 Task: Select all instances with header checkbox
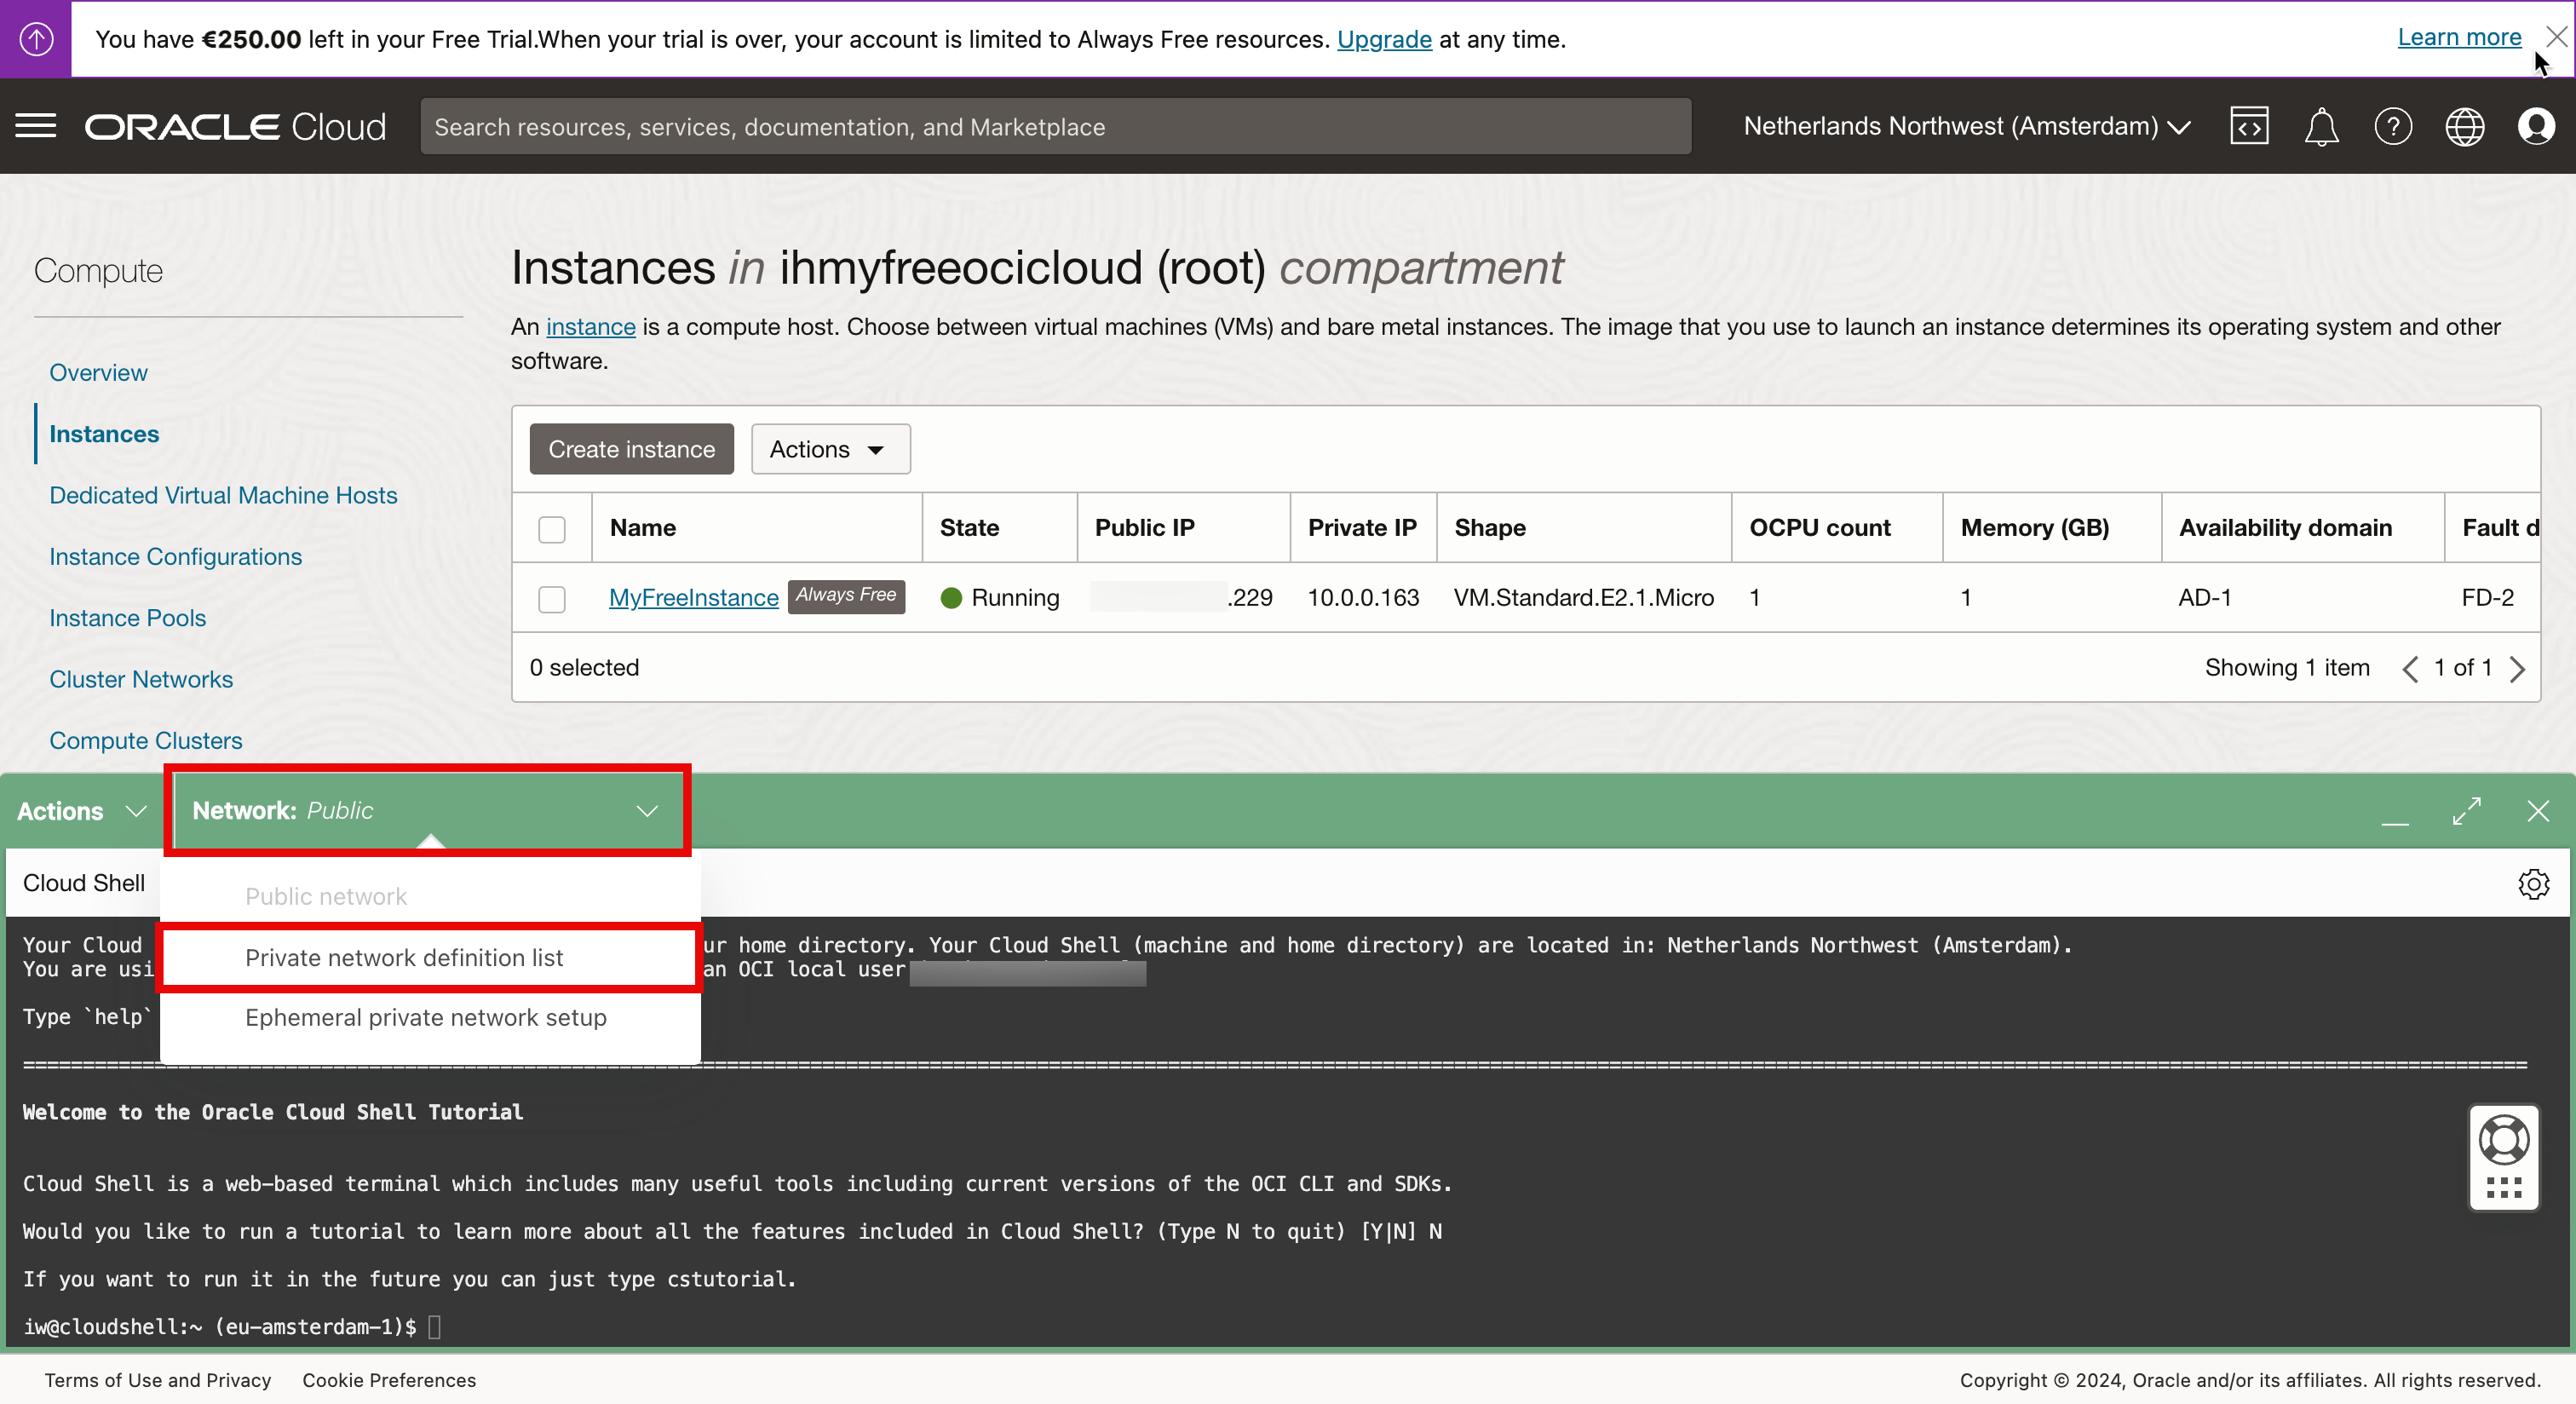[551, 528]
